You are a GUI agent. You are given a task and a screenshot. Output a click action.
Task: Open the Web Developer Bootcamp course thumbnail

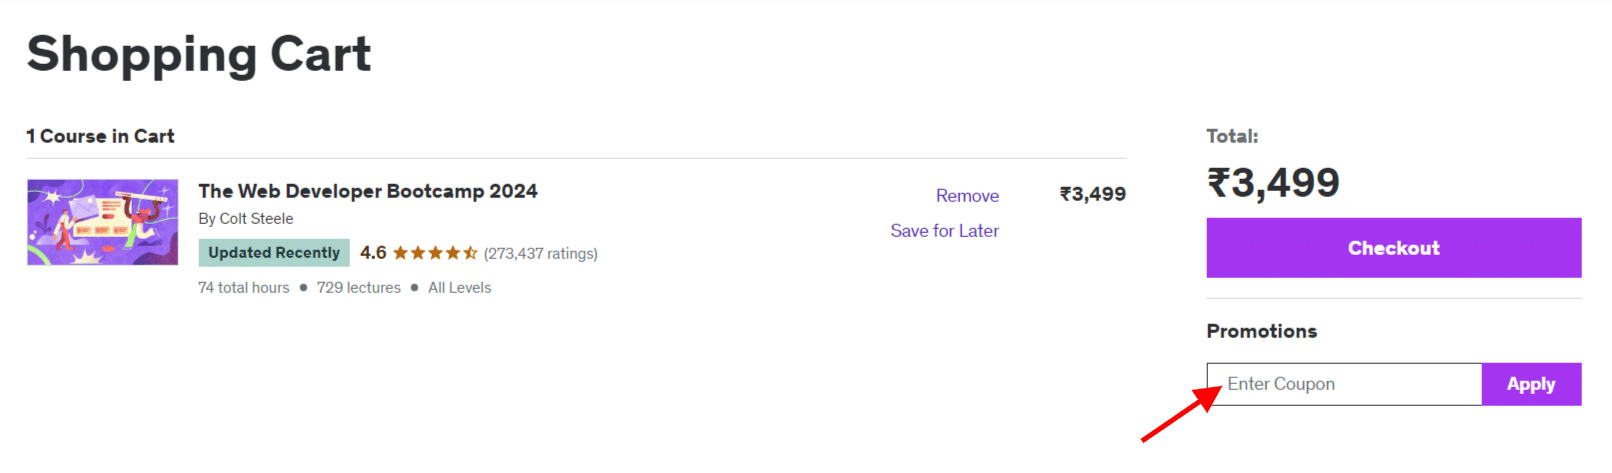pyautogui.click(x=103, y=222)
